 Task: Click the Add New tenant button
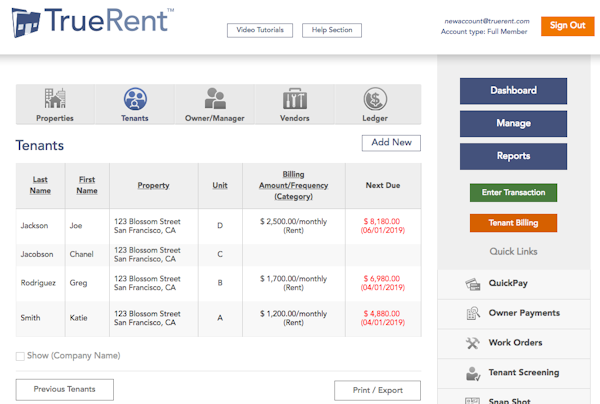pos(391,143)
